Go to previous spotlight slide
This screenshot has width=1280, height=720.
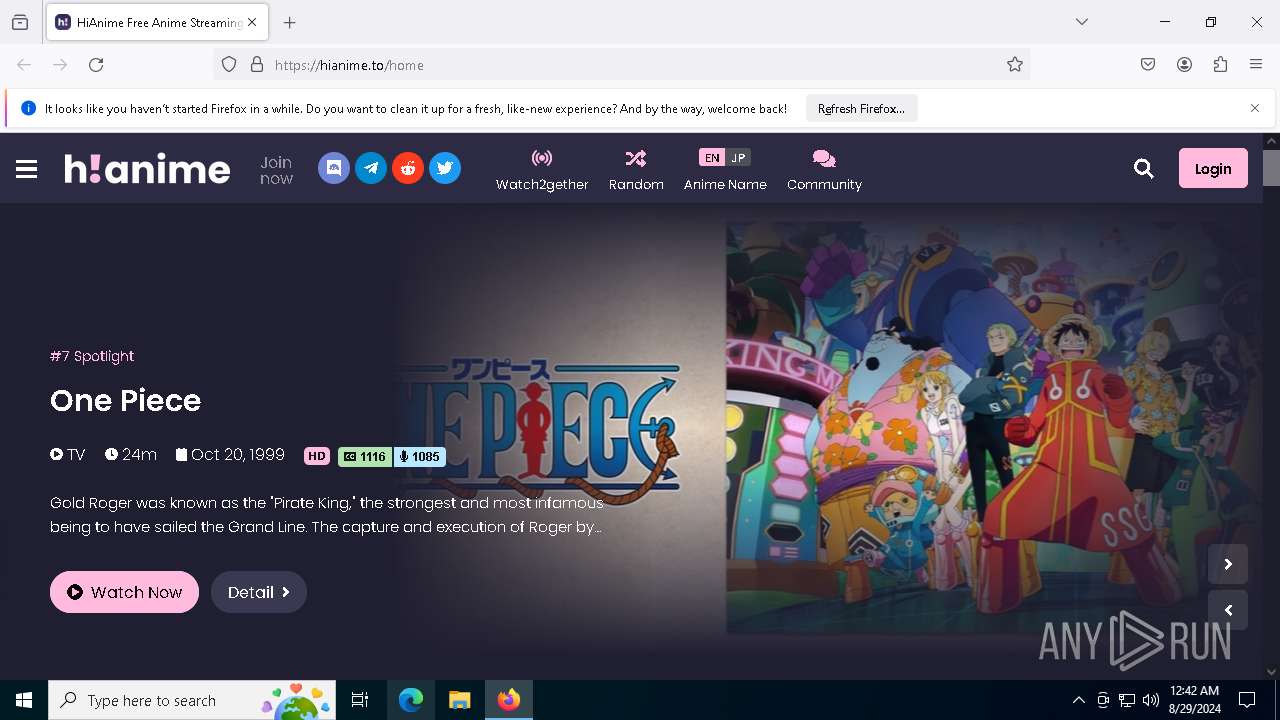(1228, 610)
